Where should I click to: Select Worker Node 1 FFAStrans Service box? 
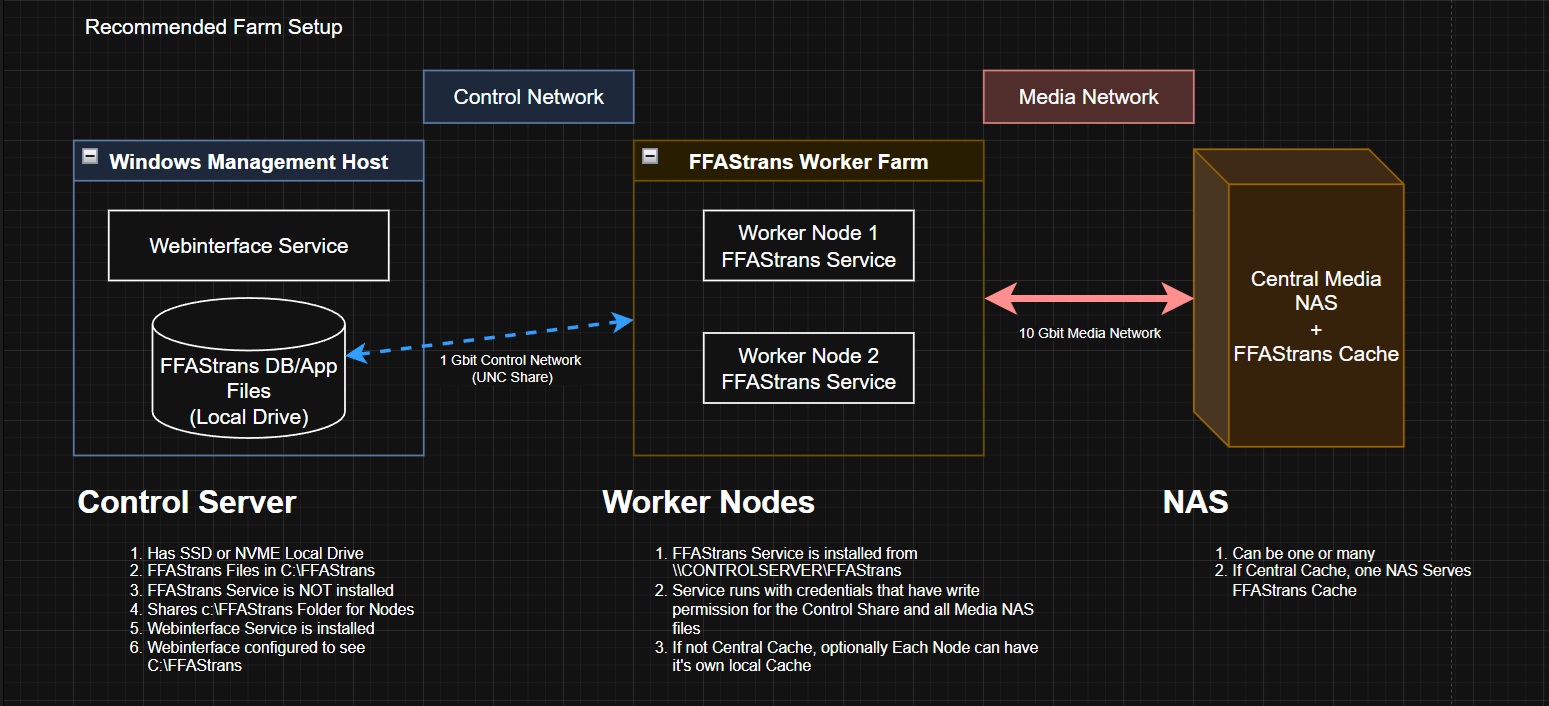pyautogui.click(x=809, y=246)
